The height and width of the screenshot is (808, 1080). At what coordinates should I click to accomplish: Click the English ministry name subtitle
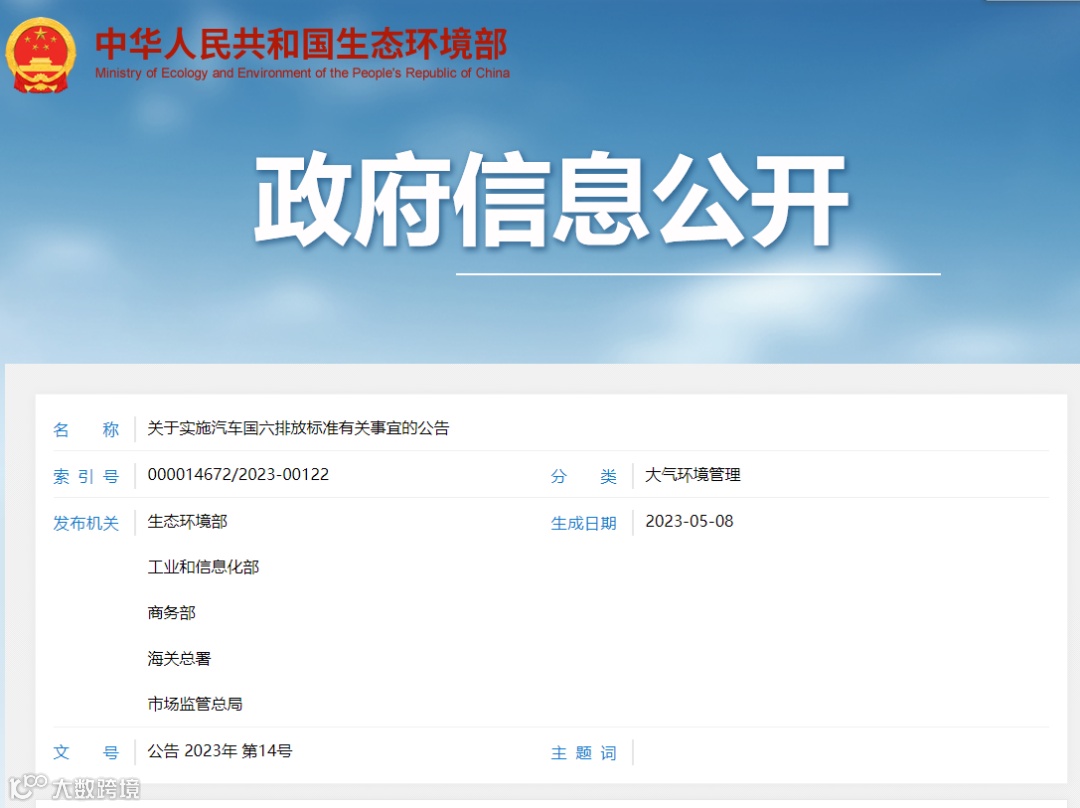[x=302, y=73]
